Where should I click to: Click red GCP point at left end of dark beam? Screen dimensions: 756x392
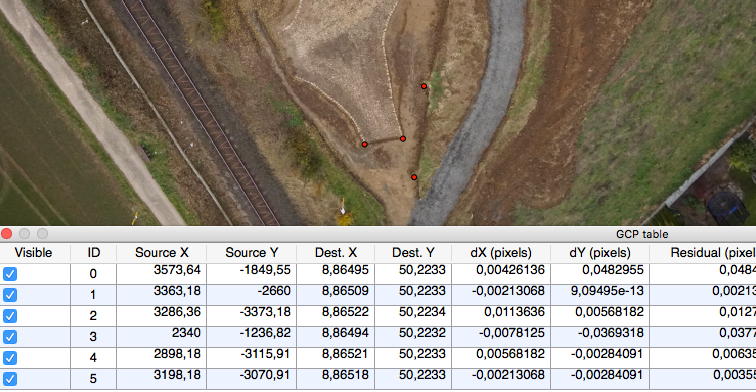364,144
